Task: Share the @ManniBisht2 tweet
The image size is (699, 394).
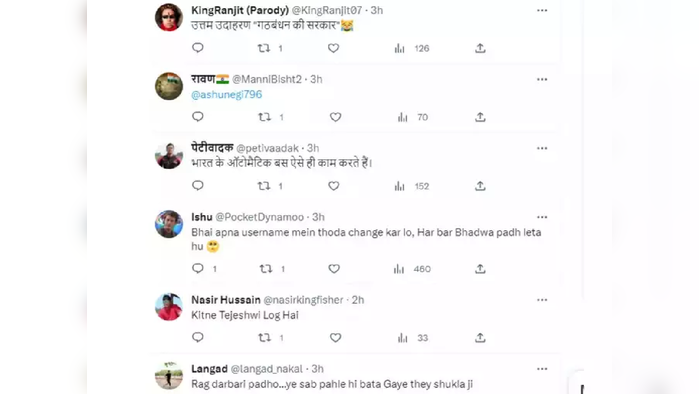Action: point(480,117)
